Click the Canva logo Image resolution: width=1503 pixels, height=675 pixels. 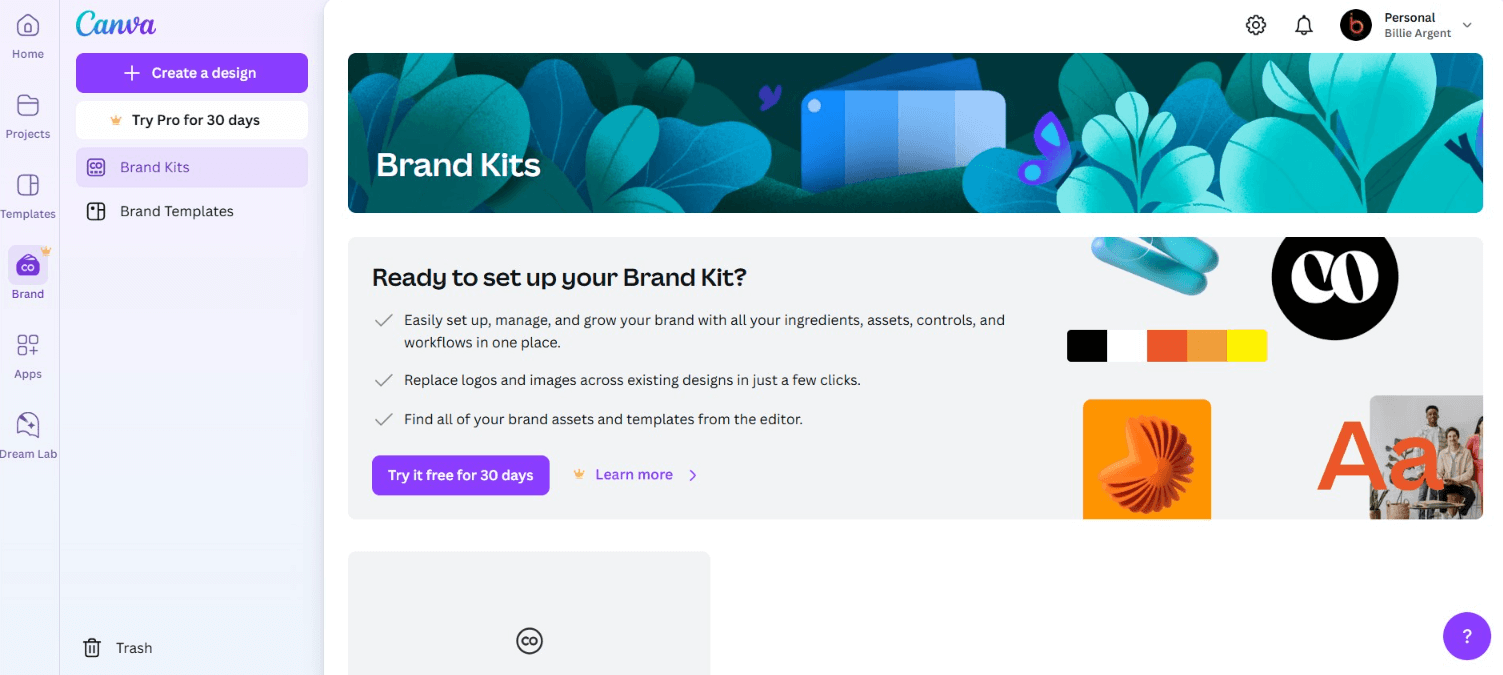(x=116, y=24)
